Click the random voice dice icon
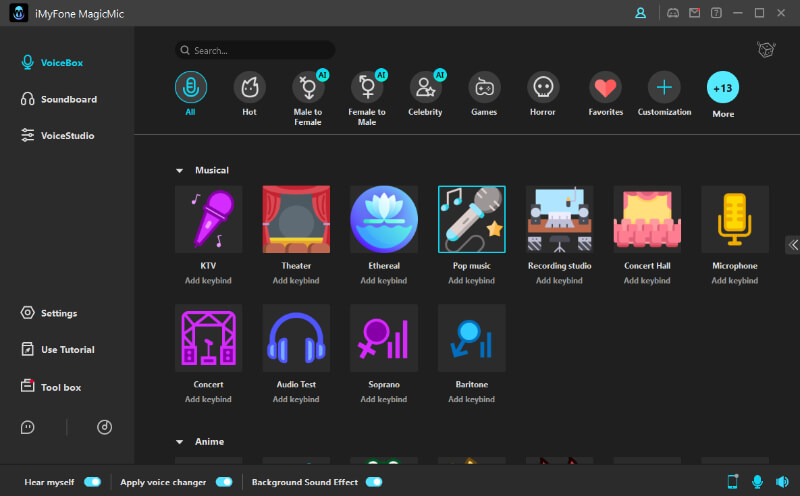800x496 pixels. [766, 49]
